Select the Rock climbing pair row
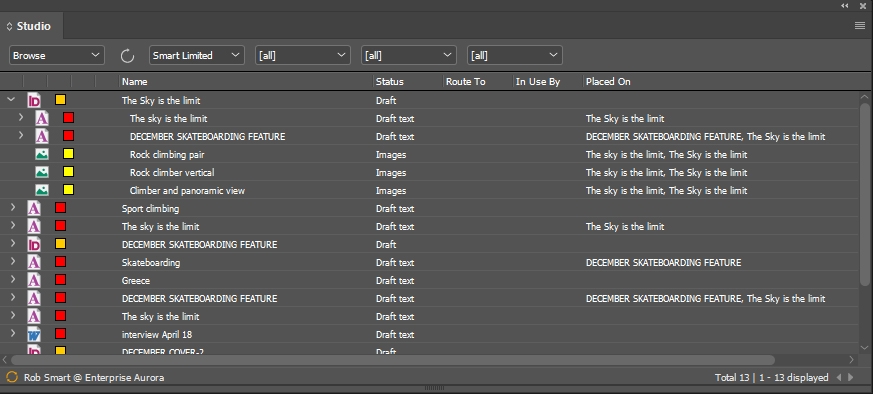This screenshot has width=873, height=394. pyautogui.click(x=428, y=154)
